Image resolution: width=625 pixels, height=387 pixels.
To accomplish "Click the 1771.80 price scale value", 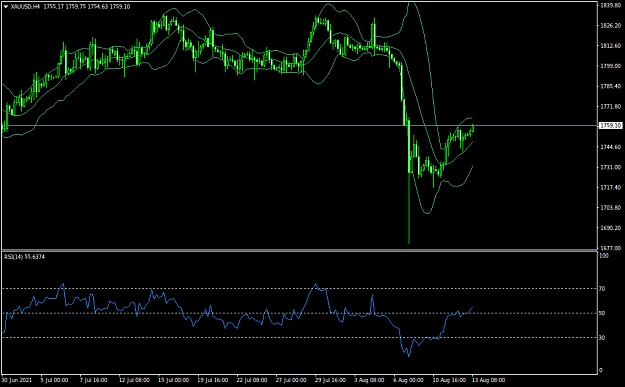I will click(611, 106).
